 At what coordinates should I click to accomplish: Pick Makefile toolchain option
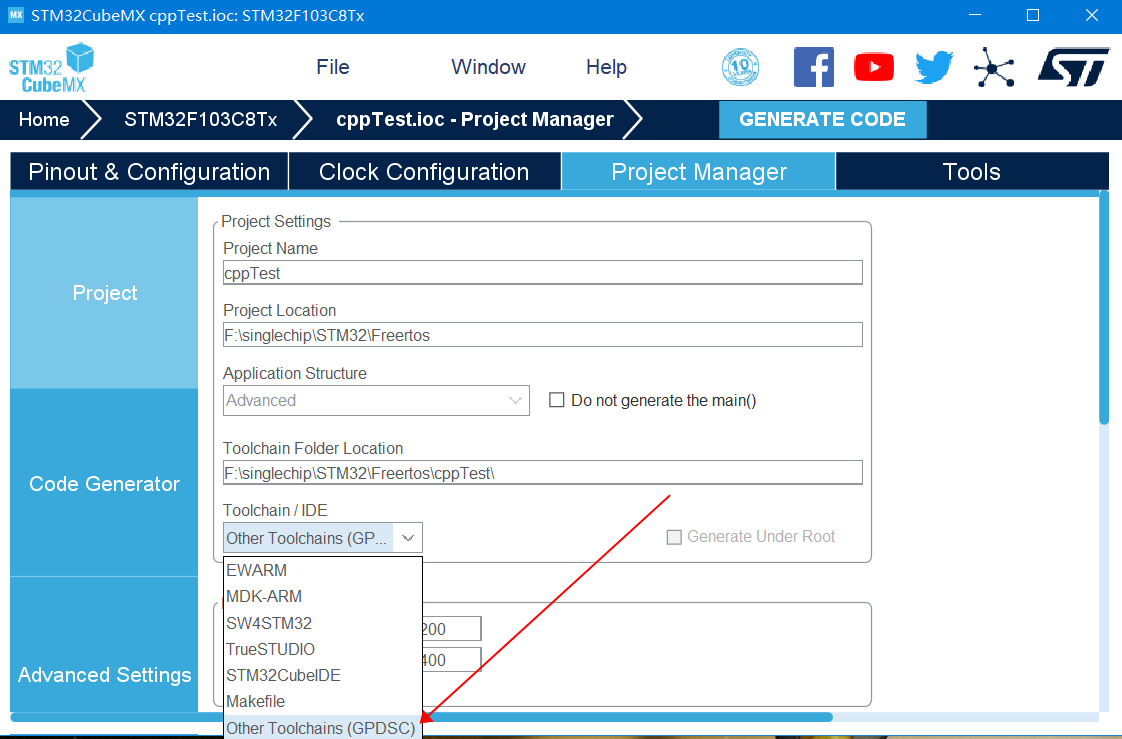point(323,701)
